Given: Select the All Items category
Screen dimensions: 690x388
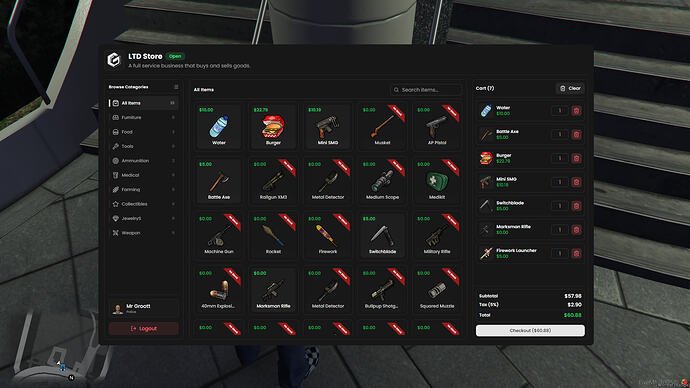Looking at the screenshot, I should (143, 103).
